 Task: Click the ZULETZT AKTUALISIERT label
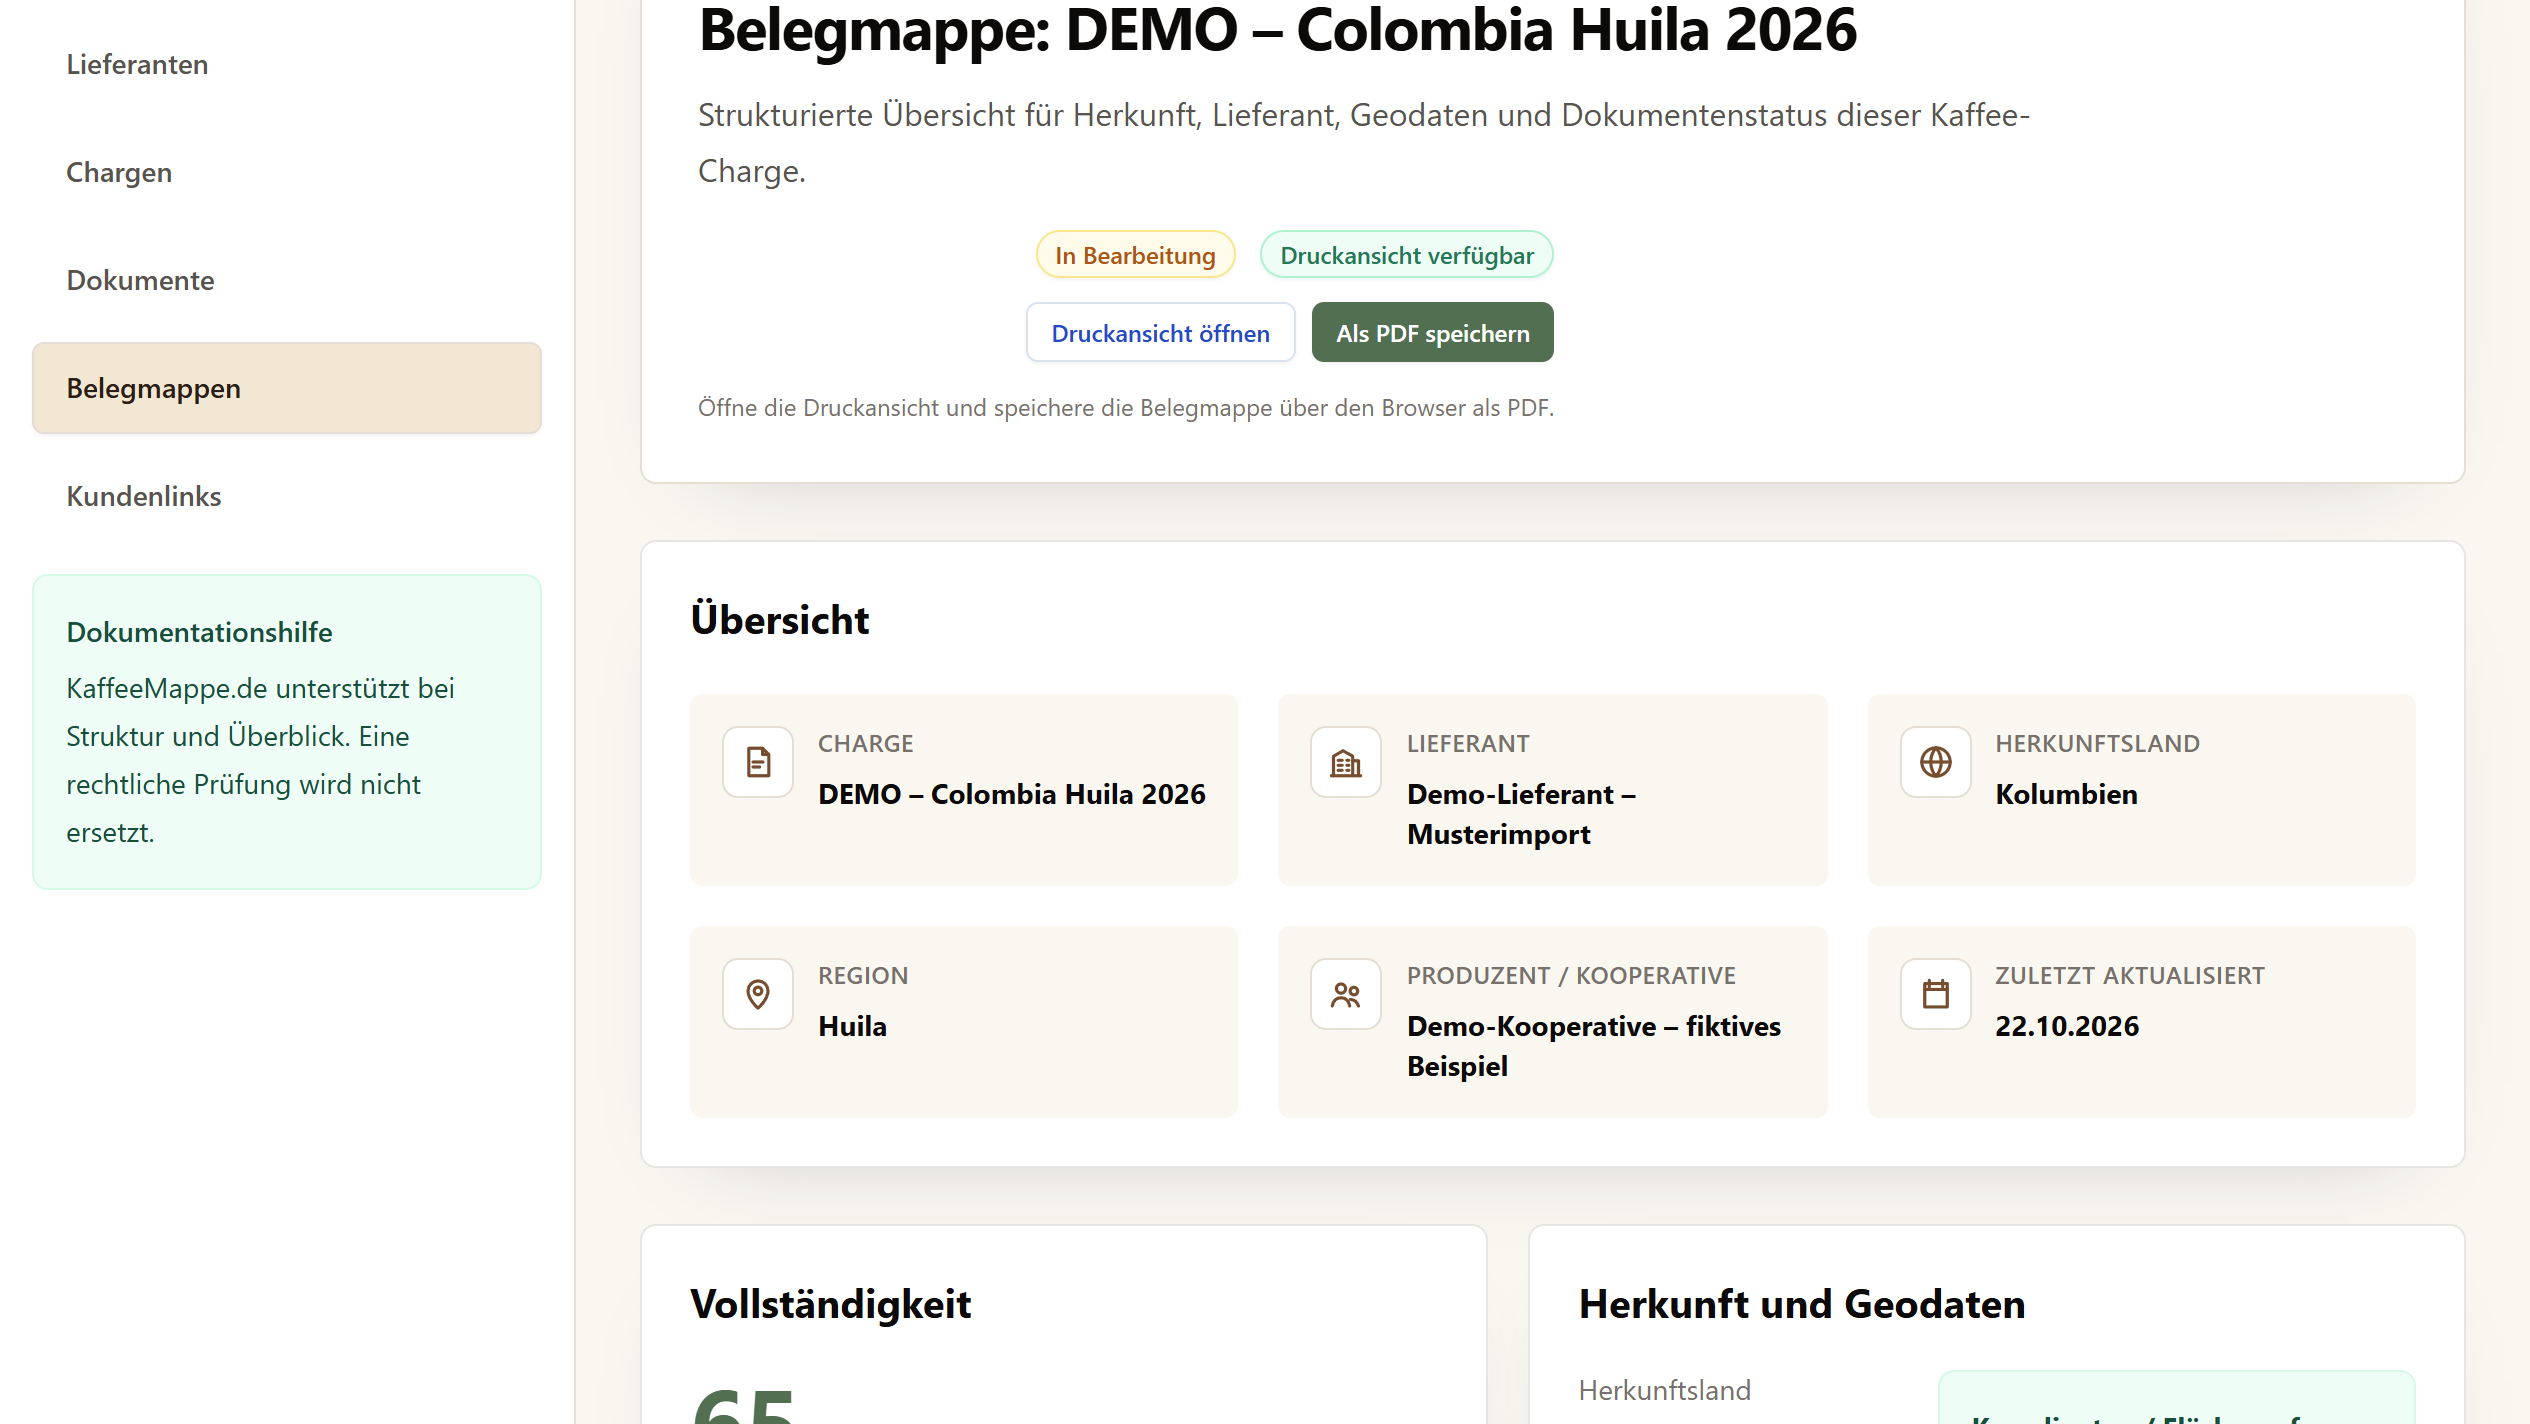click(2130, 975)
